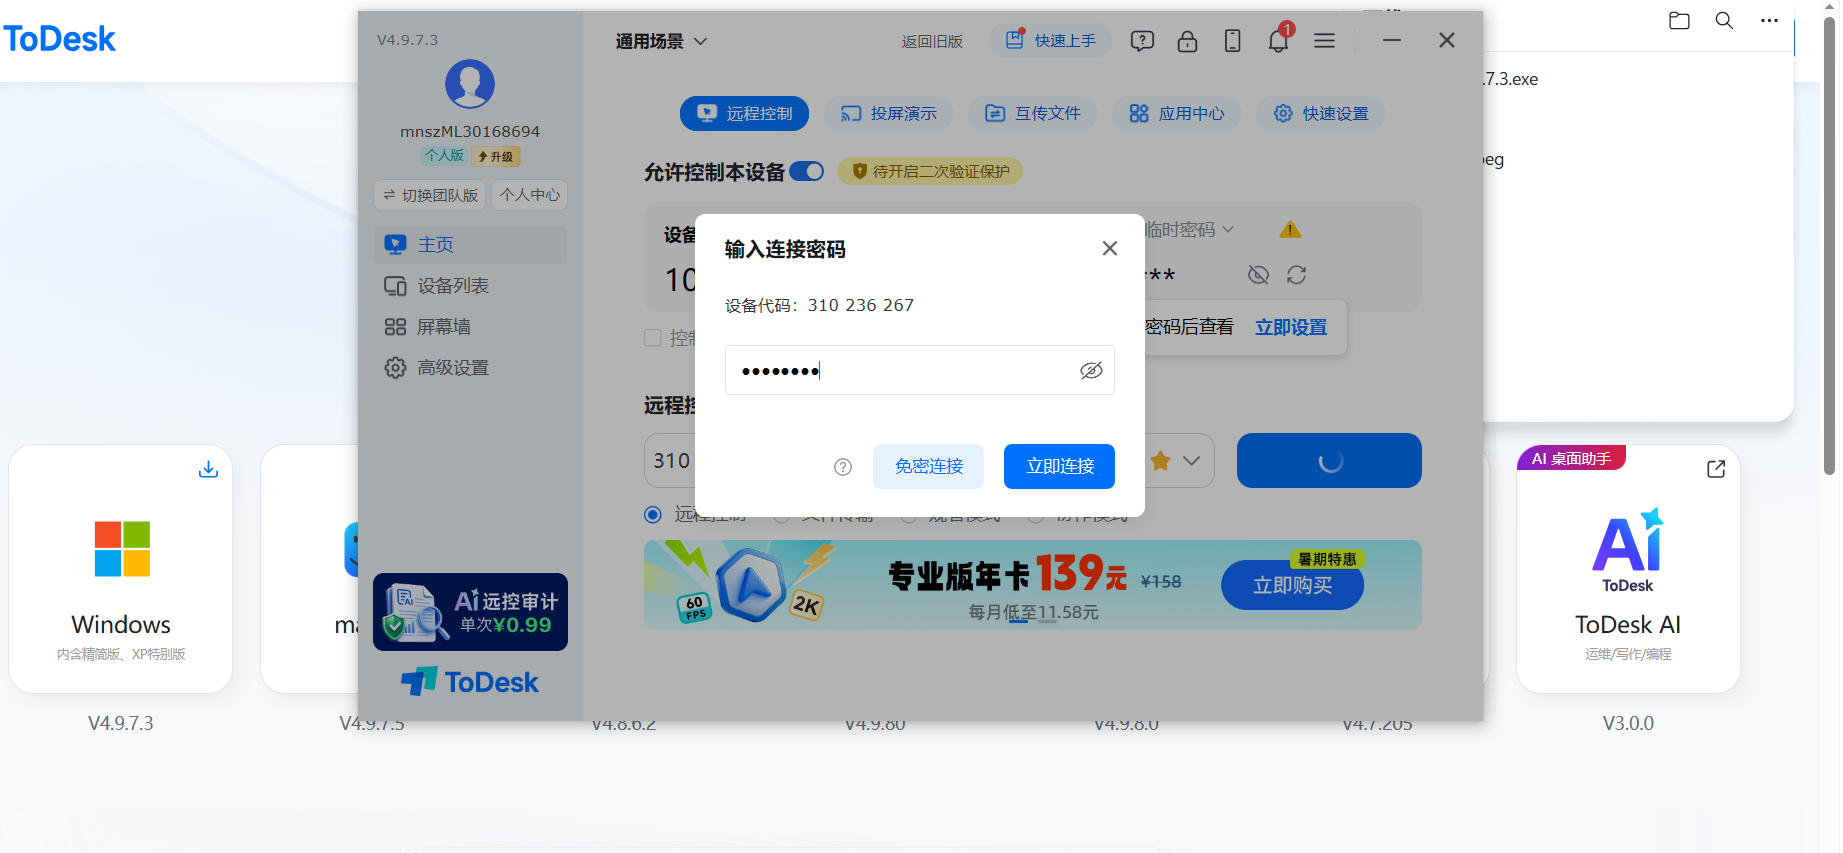Click the lock screen icon

(1187, 41)
